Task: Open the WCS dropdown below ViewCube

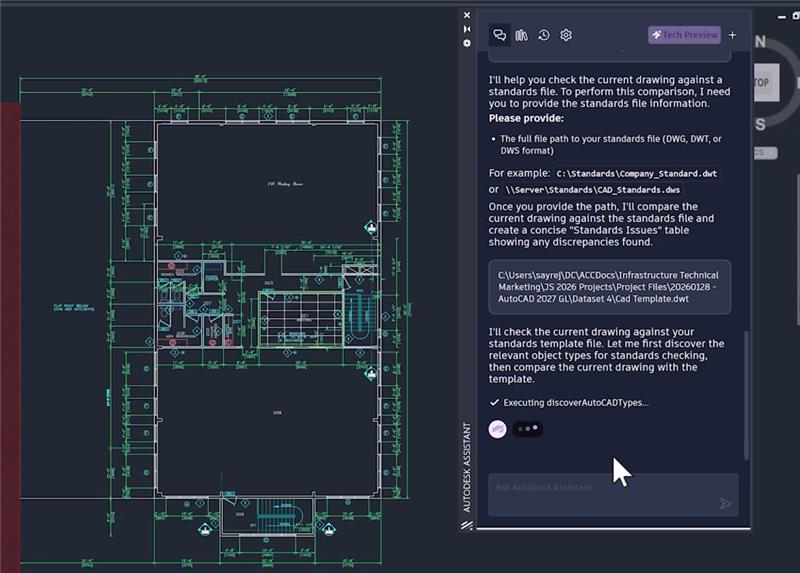Action: tap(765, 153)
